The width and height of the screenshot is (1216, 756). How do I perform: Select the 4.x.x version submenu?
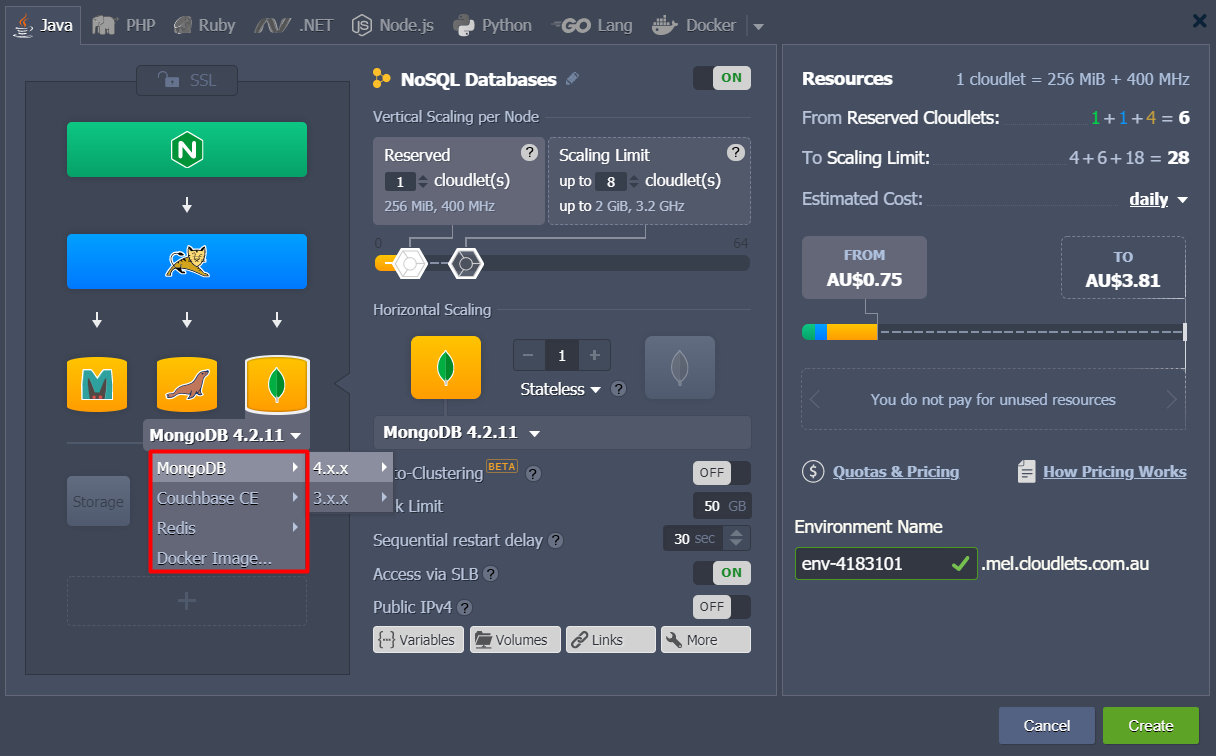tap(350, 467)
